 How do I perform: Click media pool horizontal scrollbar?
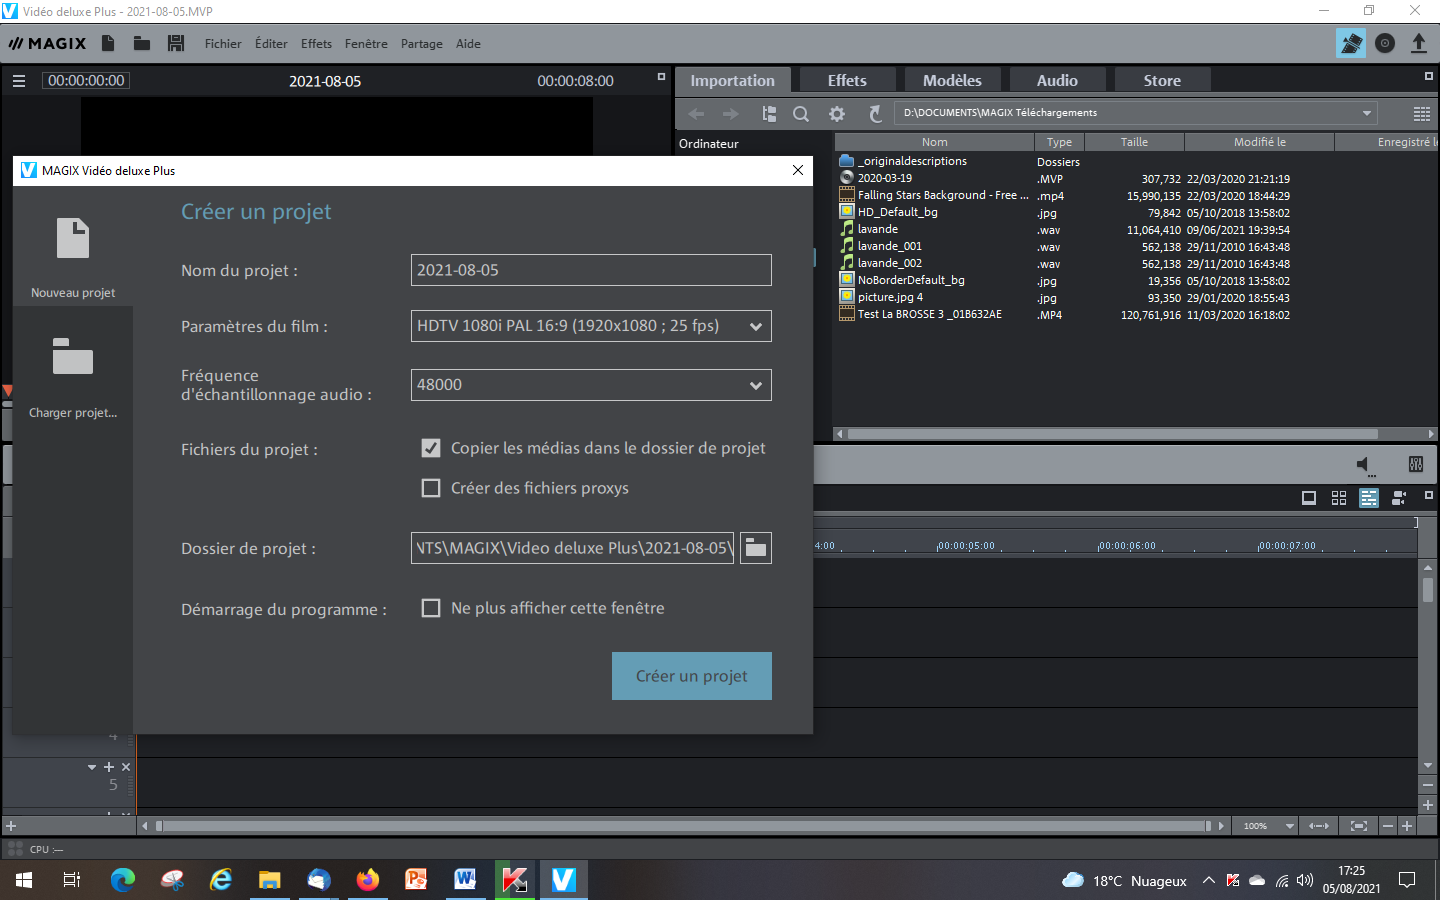click(1112, 434)
